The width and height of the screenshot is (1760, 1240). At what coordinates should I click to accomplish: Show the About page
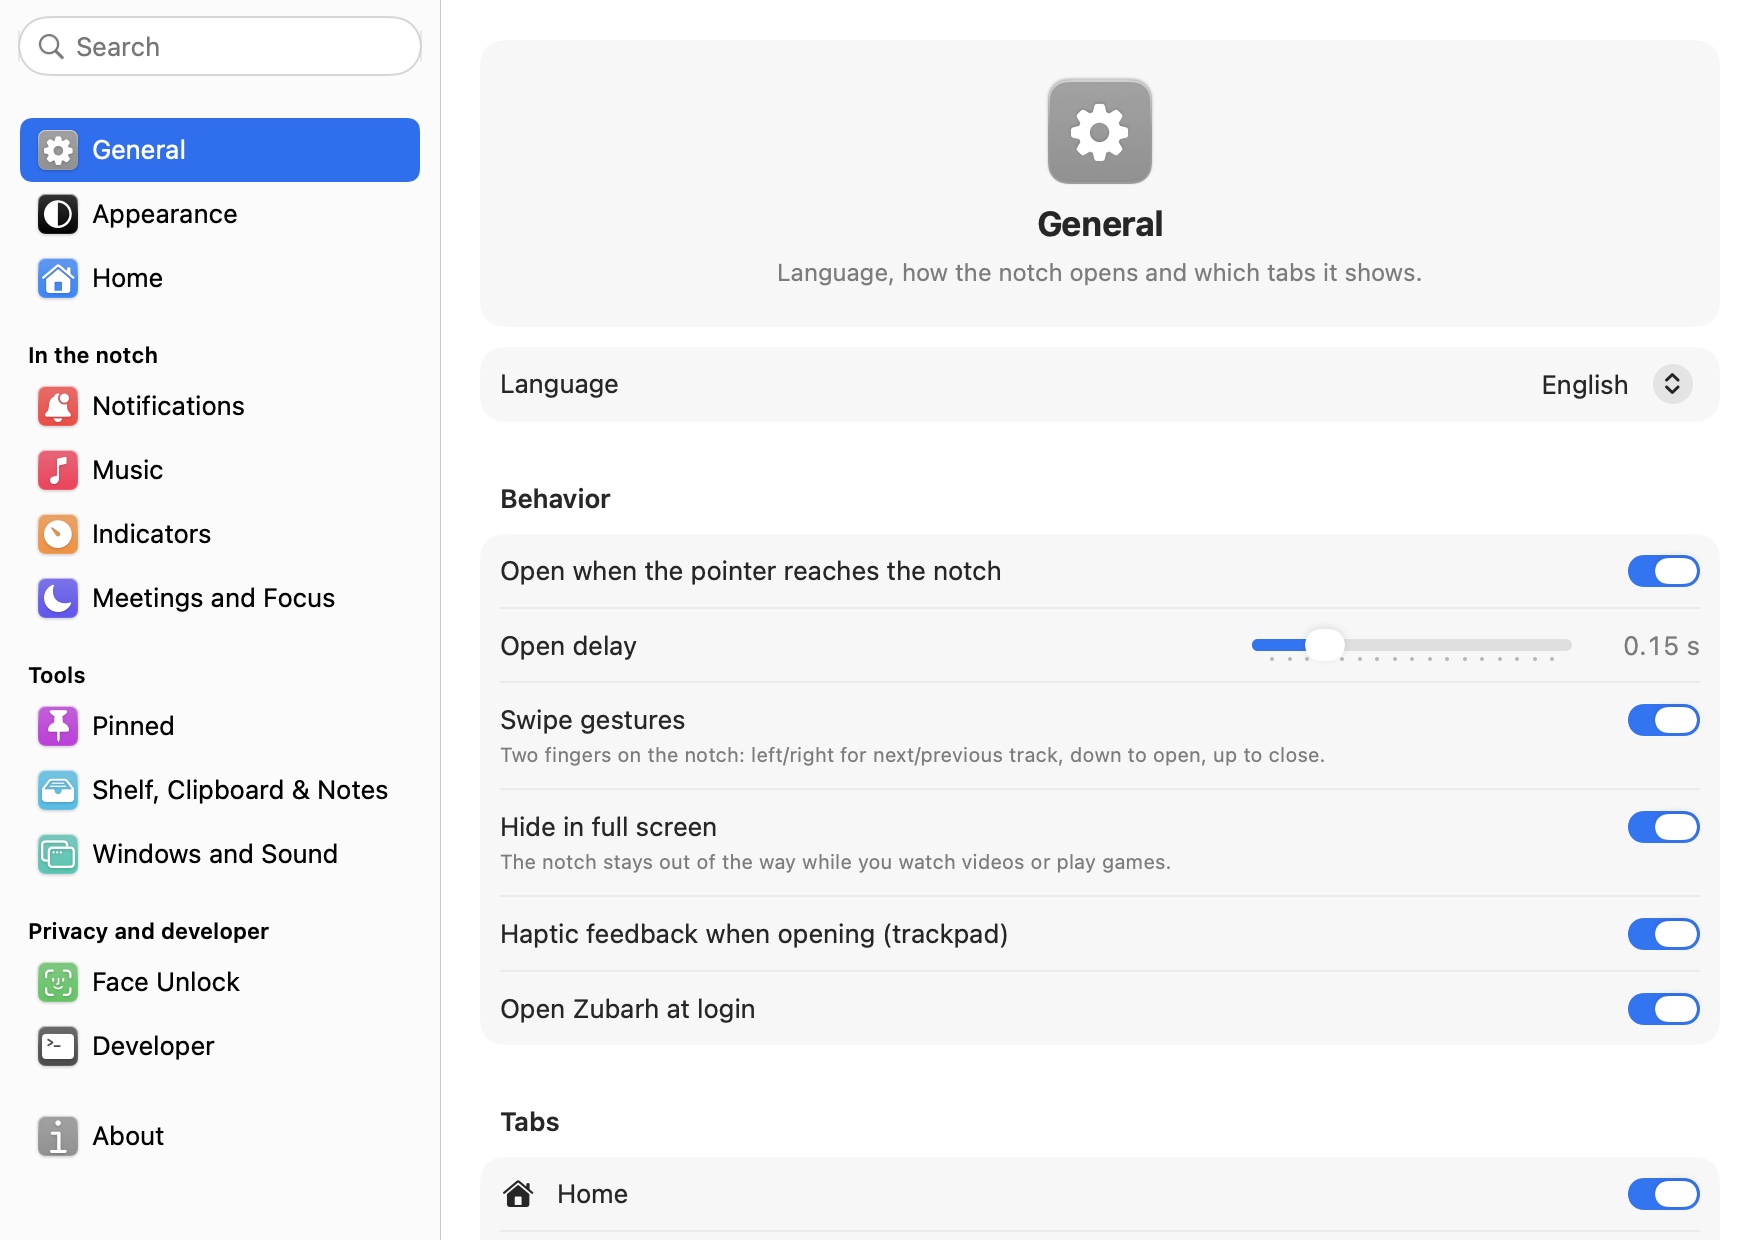(x=220, y=1136)
